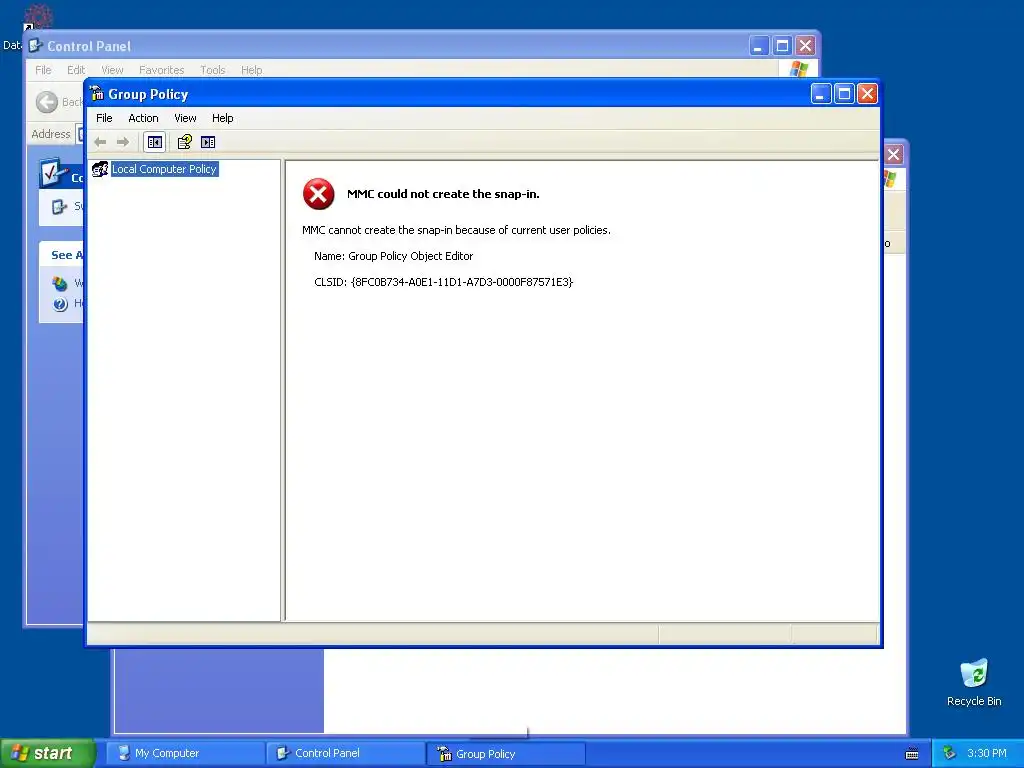Click the text 'MMC cannot create the snap-in because of current user policies.'
This screenshot has width=1024, height=768.
click(x=456, y=230)
